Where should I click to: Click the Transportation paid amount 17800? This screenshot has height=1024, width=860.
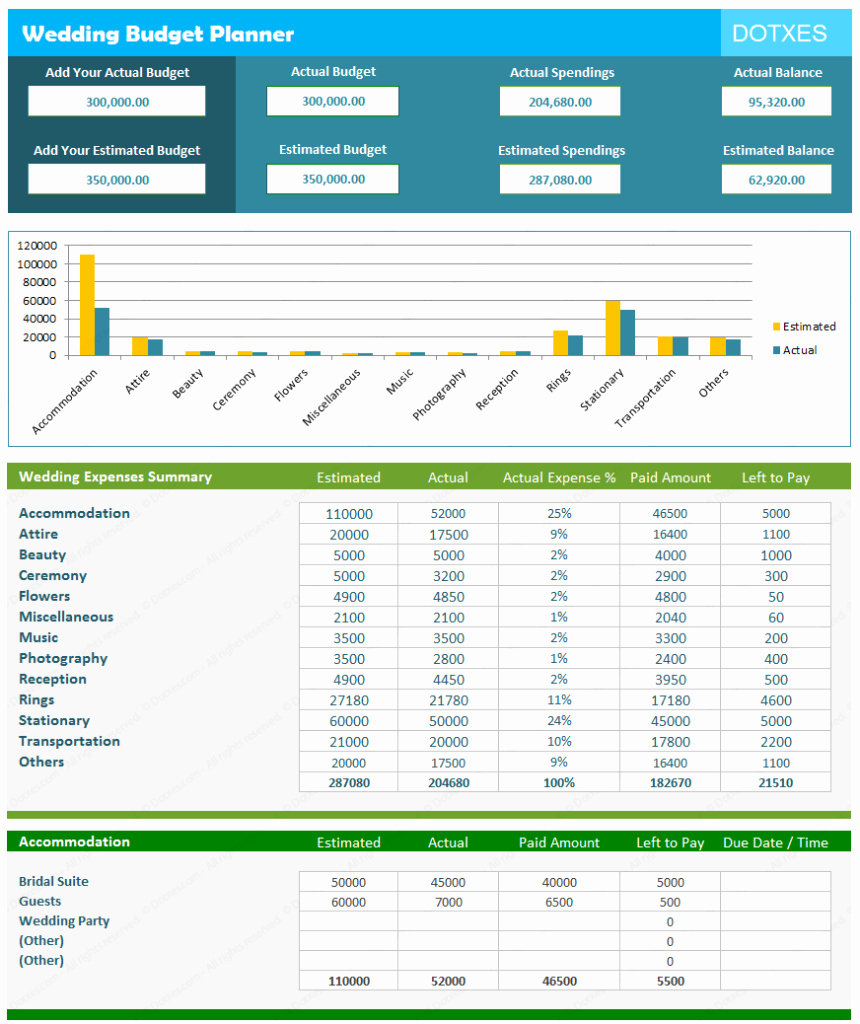670,742
